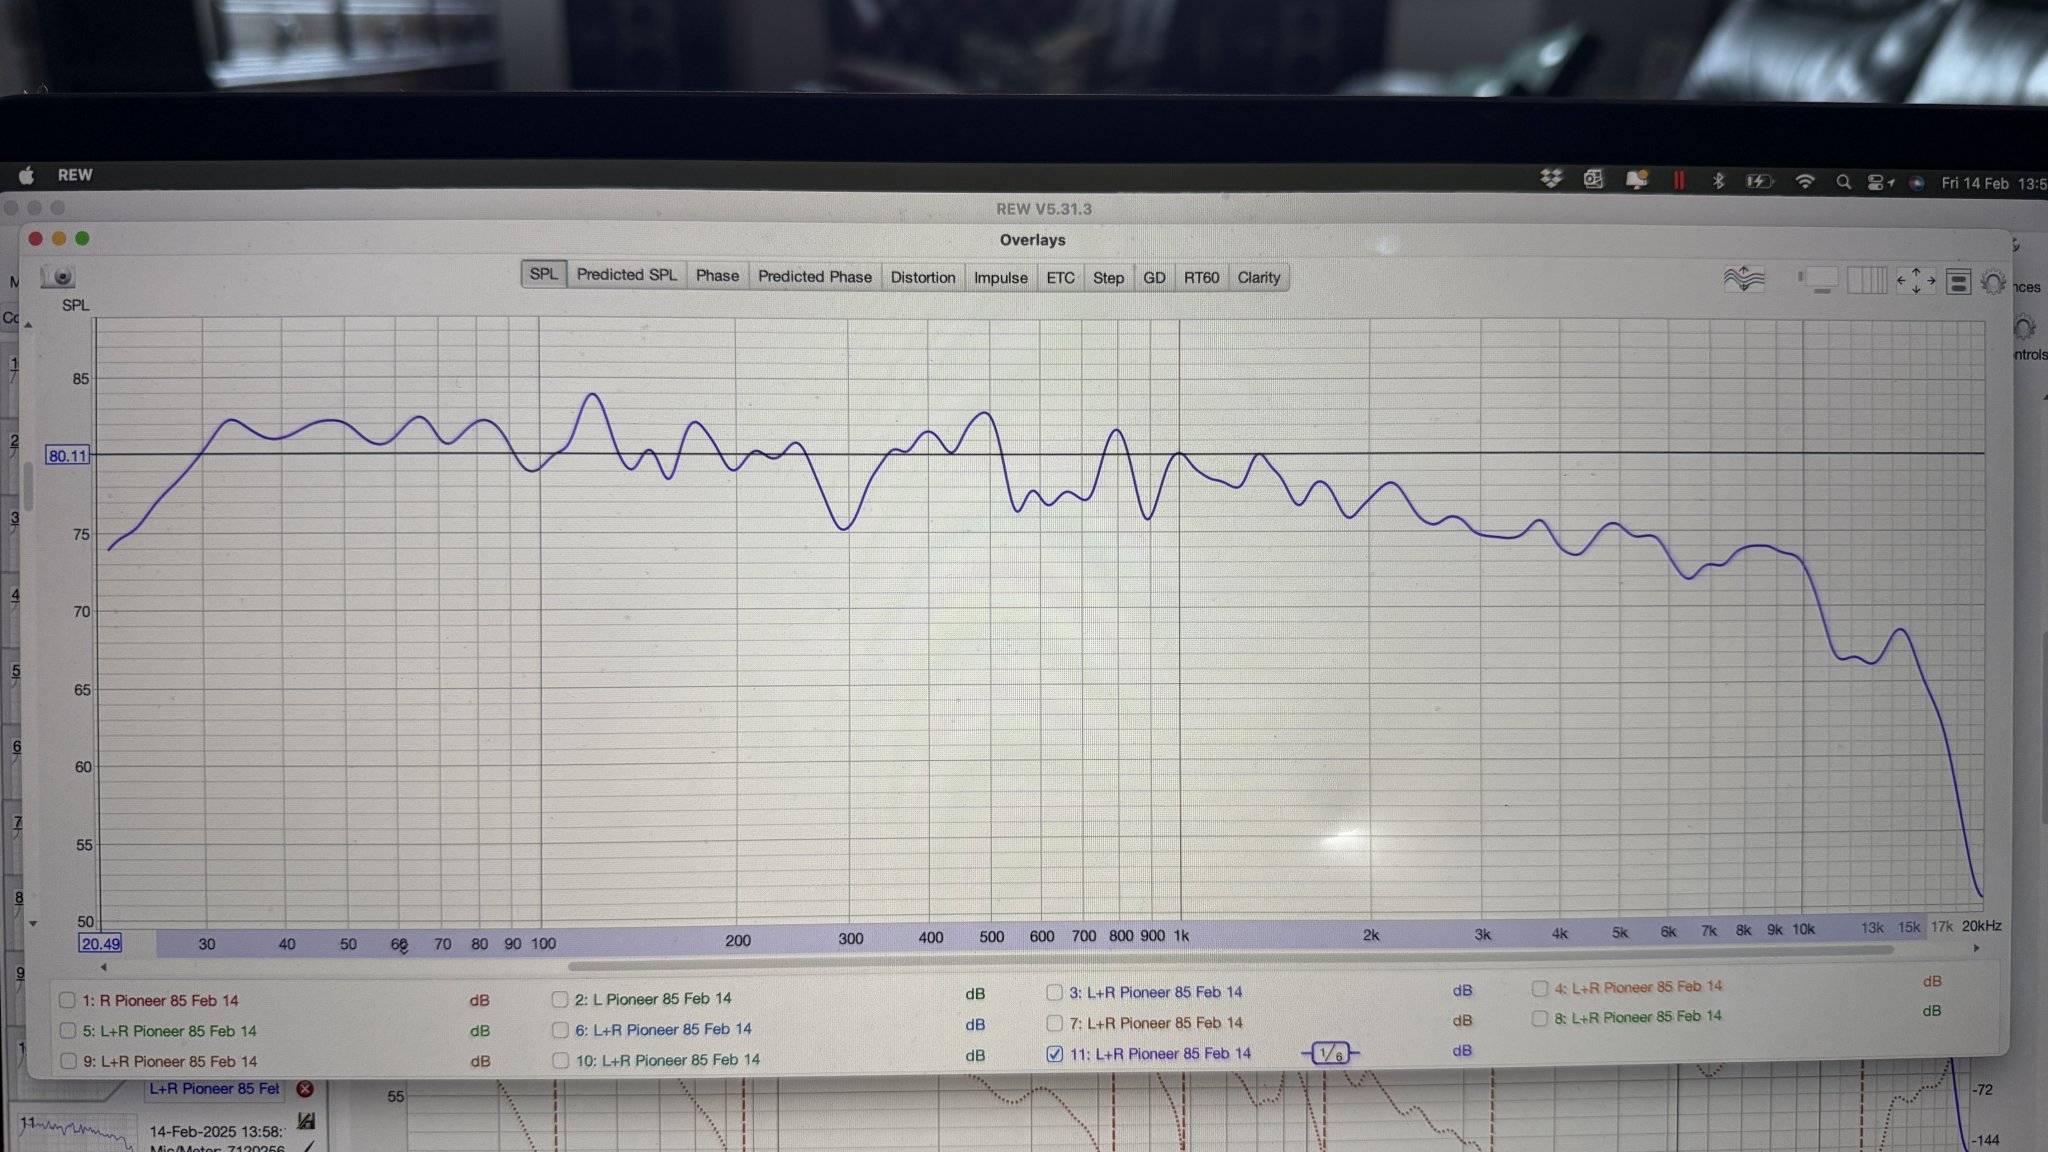2048x1152 pixels.
Task: Show trace 6: L+R Pioneer 85
Action: coord(560,1029)
